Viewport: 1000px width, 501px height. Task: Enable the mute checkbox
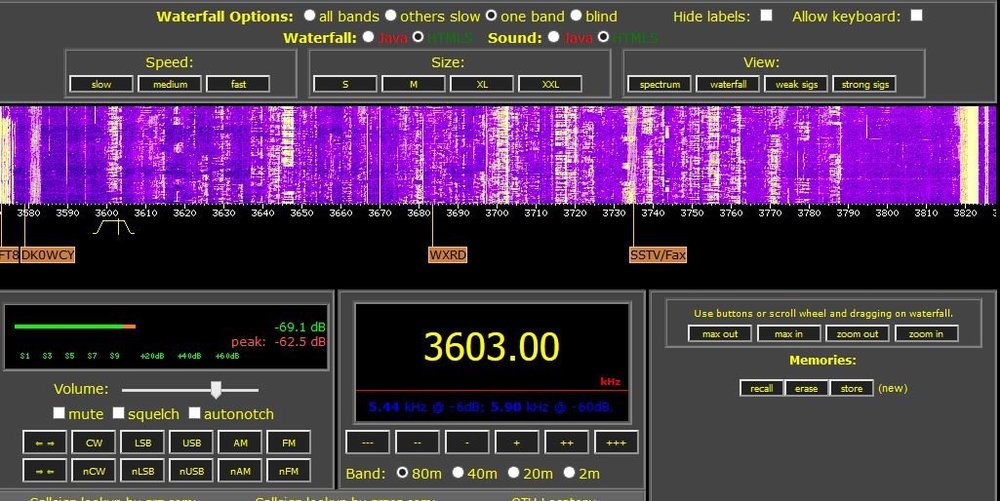59,414
